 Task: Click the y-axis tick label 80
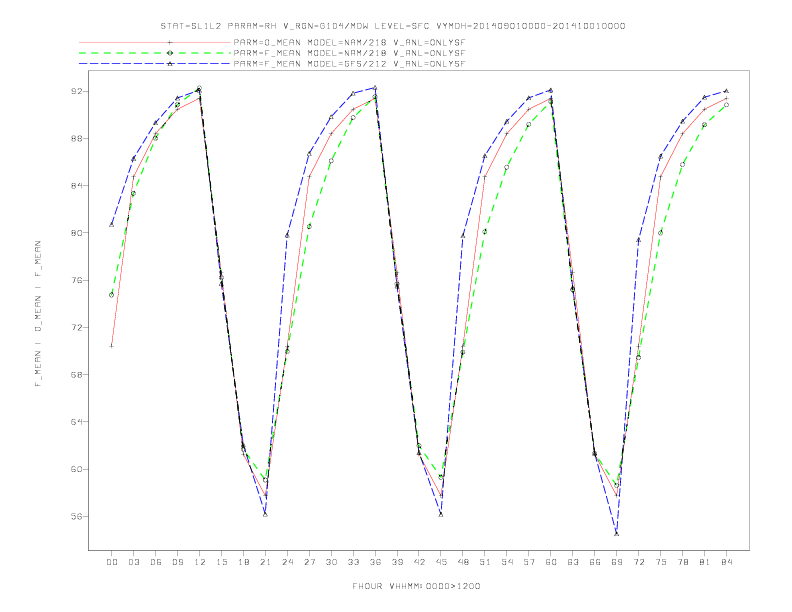76,233
